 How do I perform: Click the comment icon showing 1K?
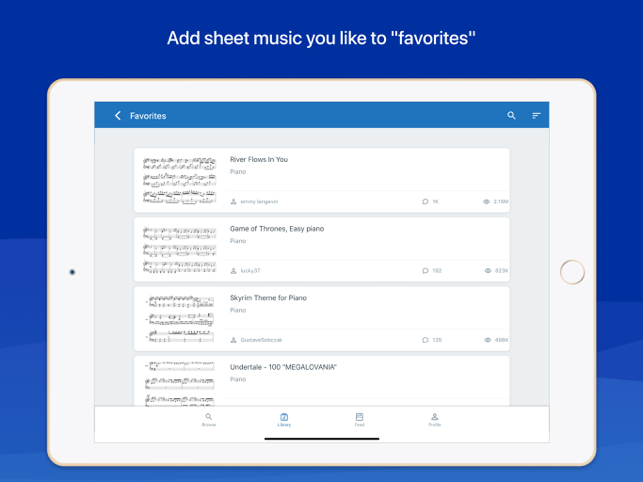point(425,201)
